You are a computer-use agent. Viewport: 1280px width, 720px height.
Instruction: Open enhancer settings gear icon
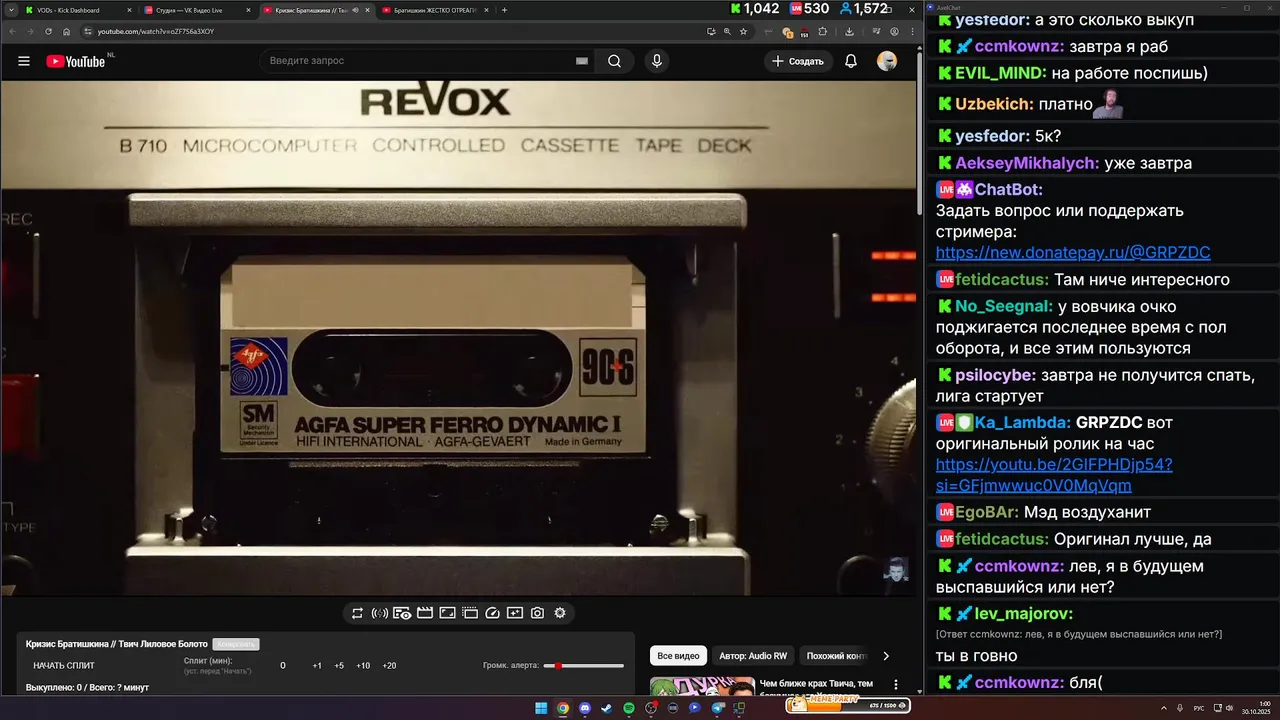tap(560, 613)
